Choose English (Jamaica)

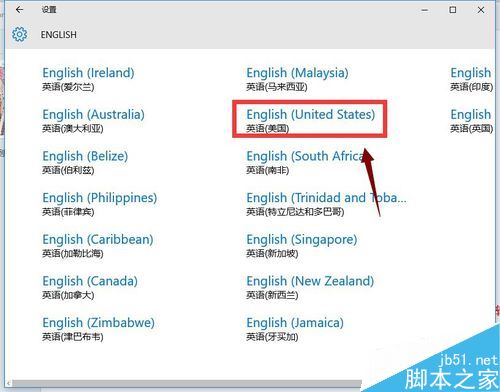(295, 329)
